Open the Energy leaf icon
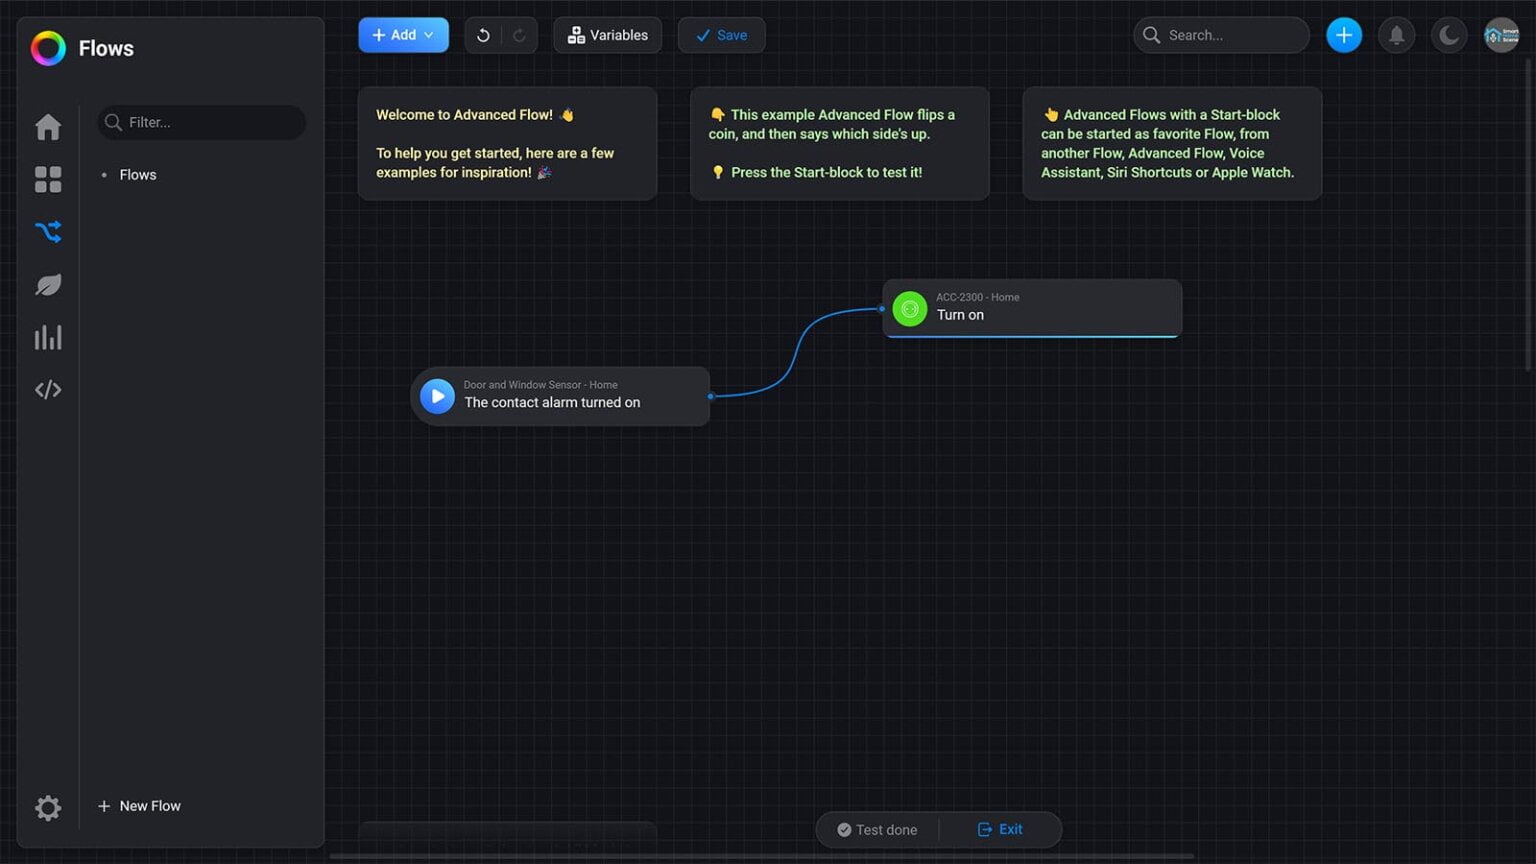 (48, 285)
